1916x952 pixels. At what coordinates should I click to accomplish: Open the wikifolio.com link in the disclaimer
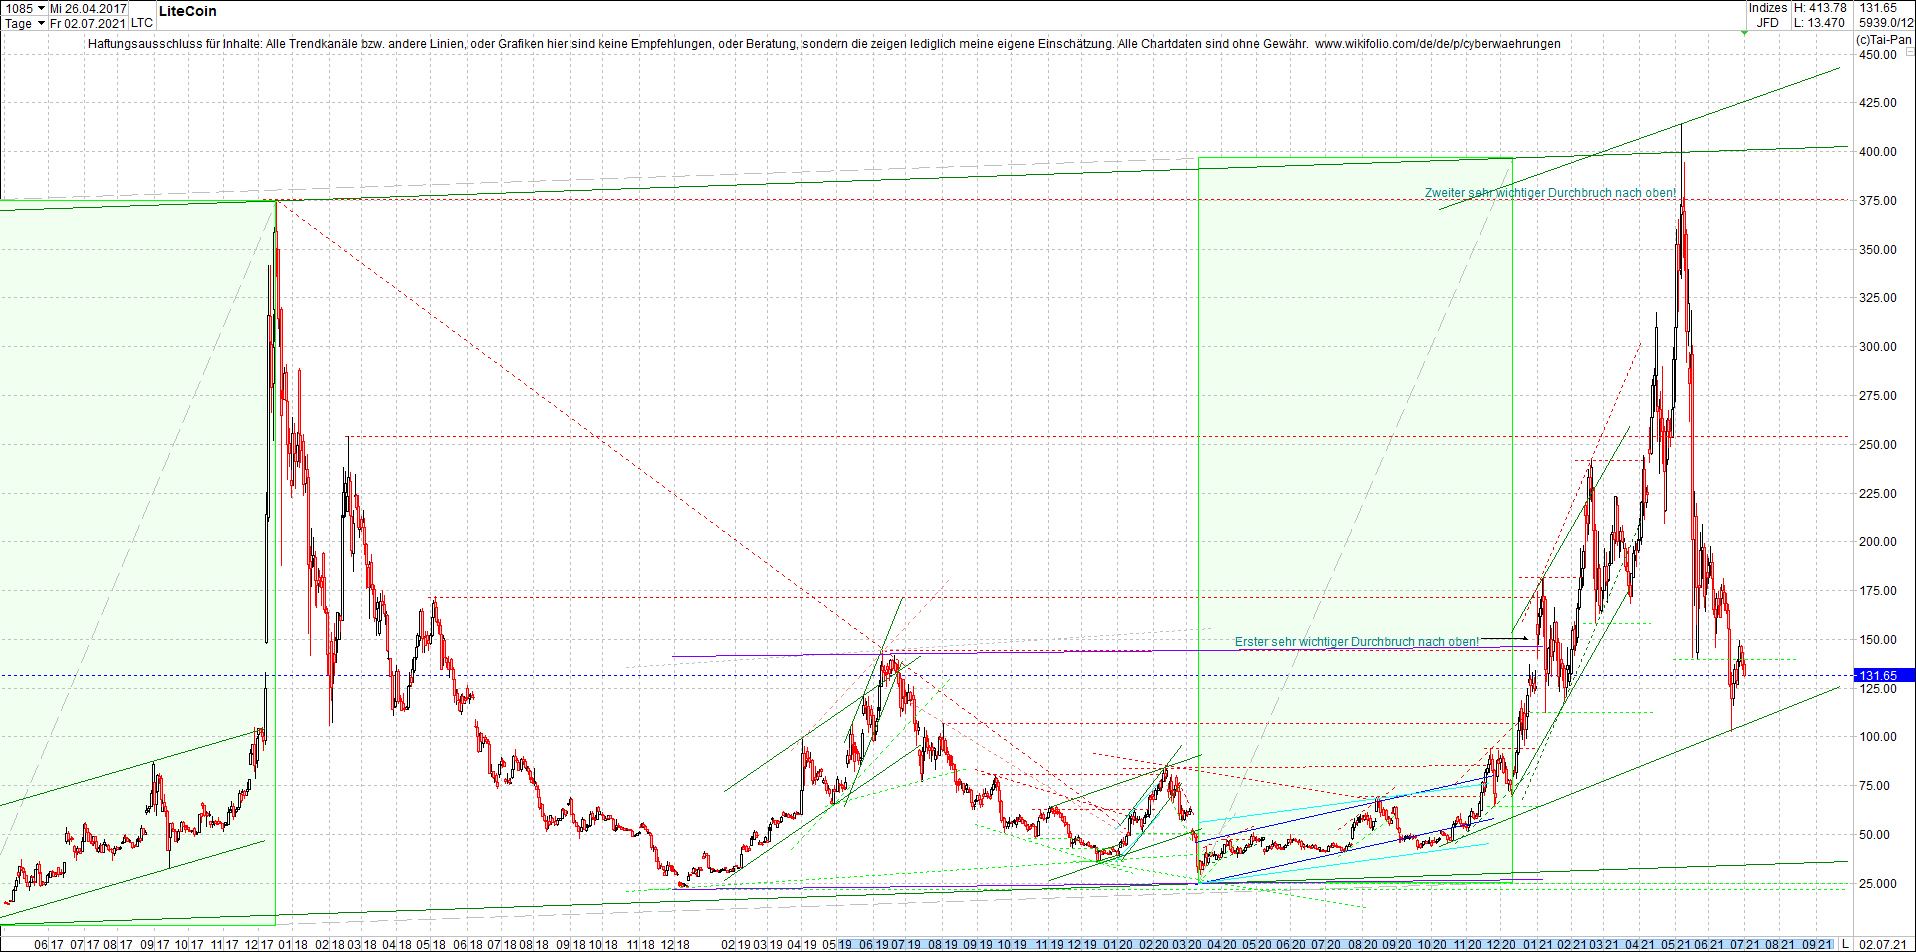(x=1439, y=44)
